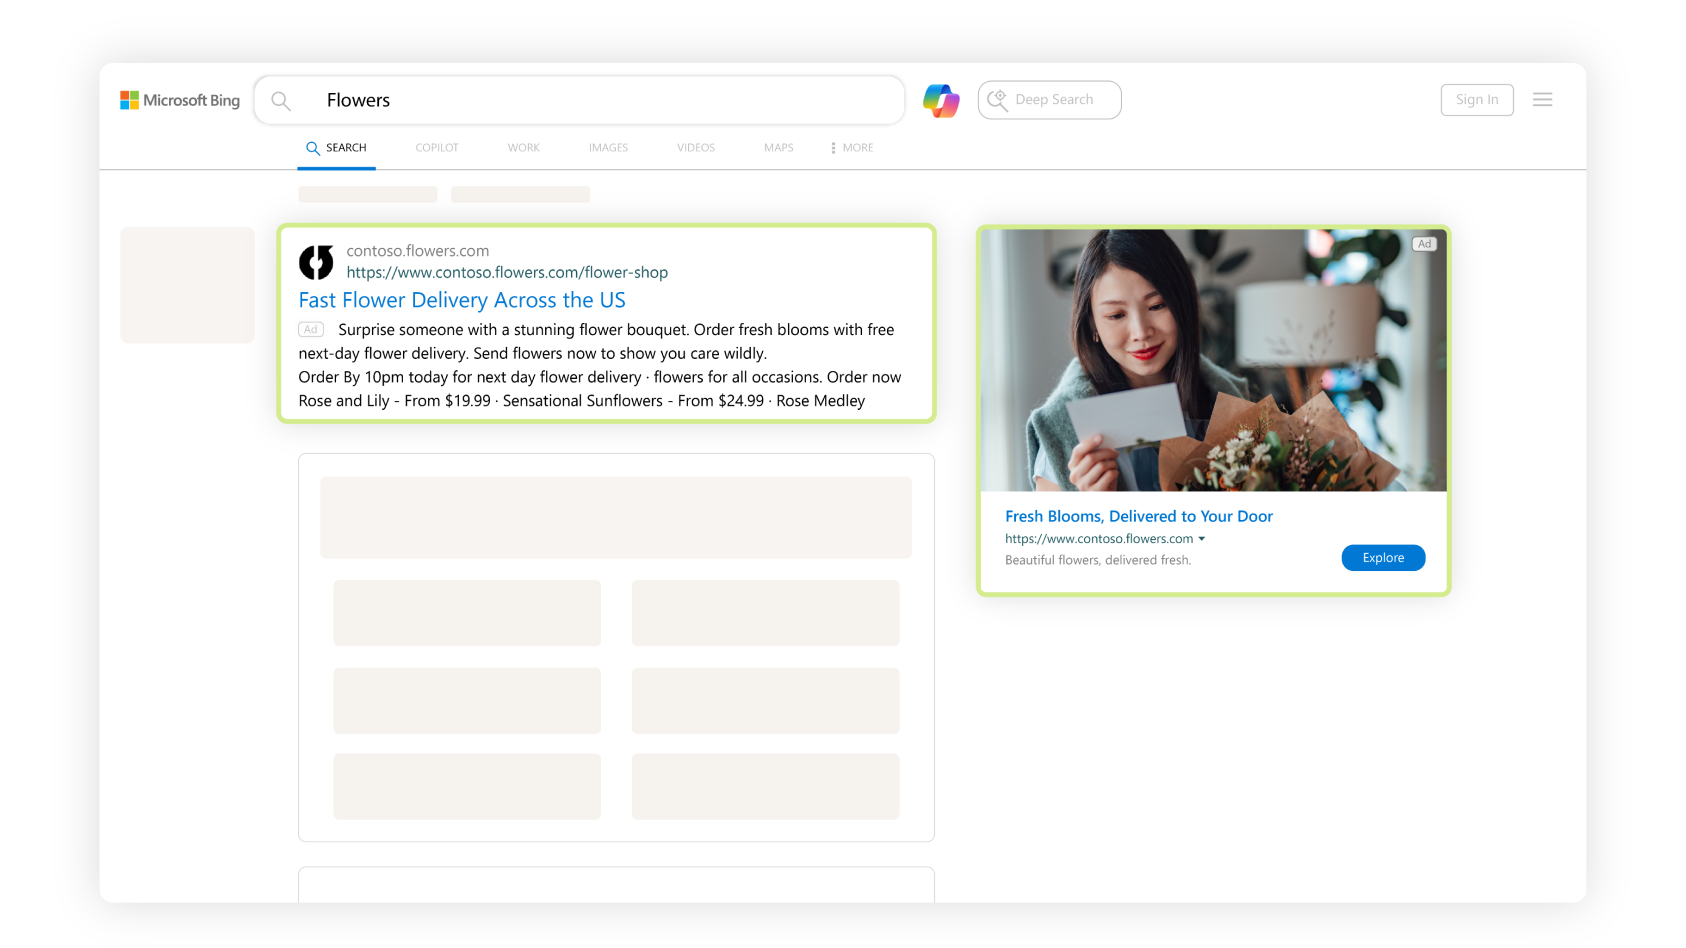Open the Fast Flower Delivery Across the US link

pyautogui.click(x=462, y=300)
